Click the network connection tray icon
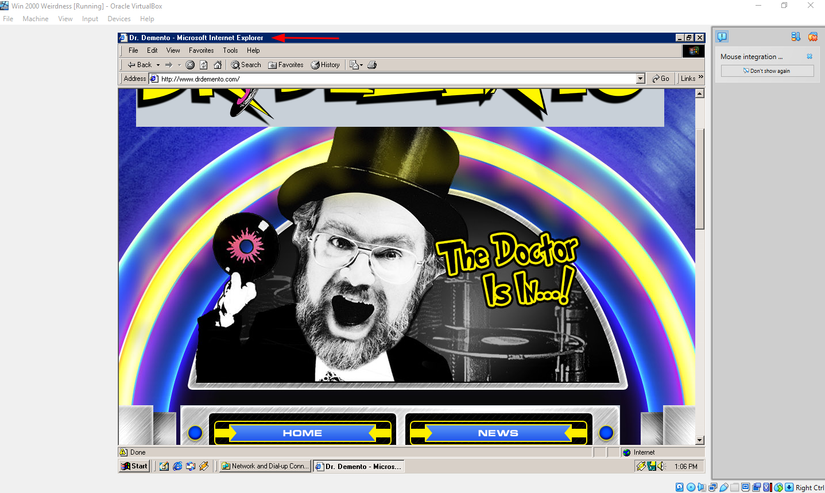Viewport: 825px width, 493px height. coord(651,466)
